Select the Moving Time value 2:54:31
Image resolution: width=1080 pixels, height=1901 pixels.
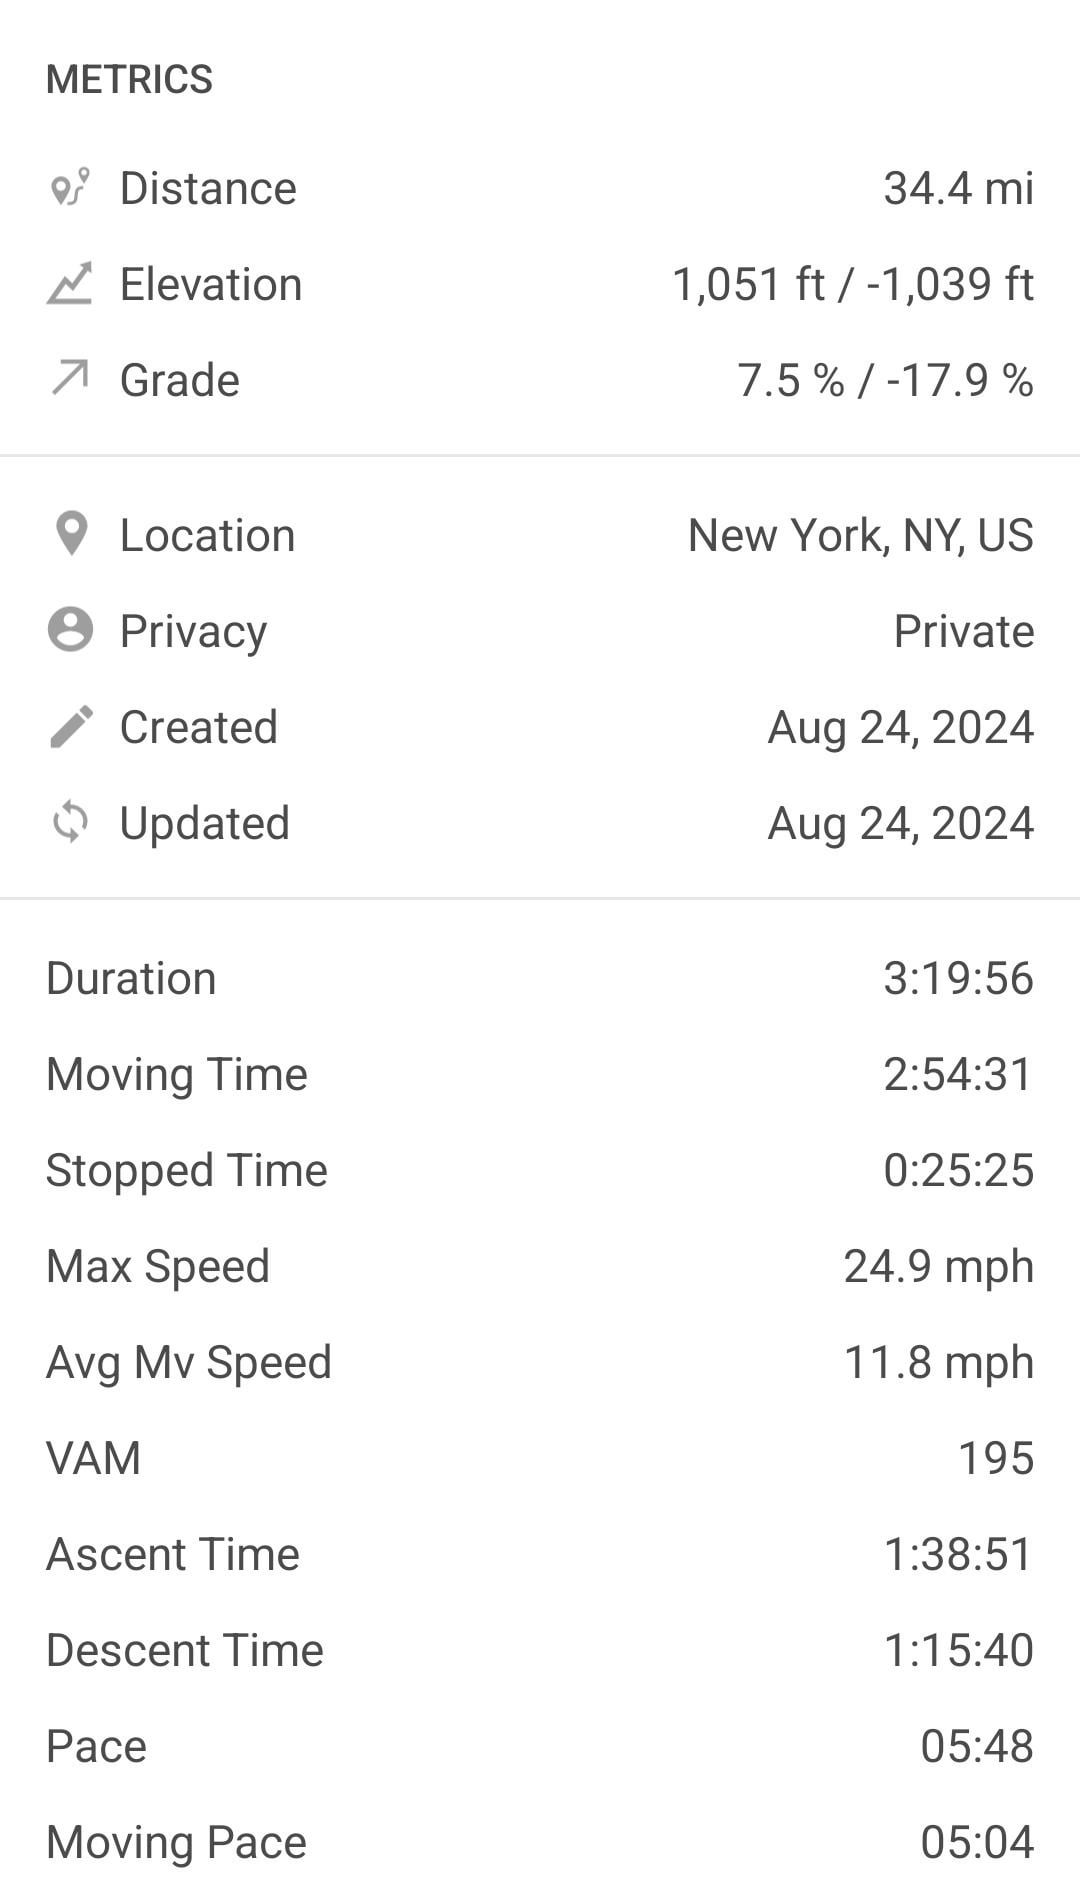click(x=957, y=1074)
